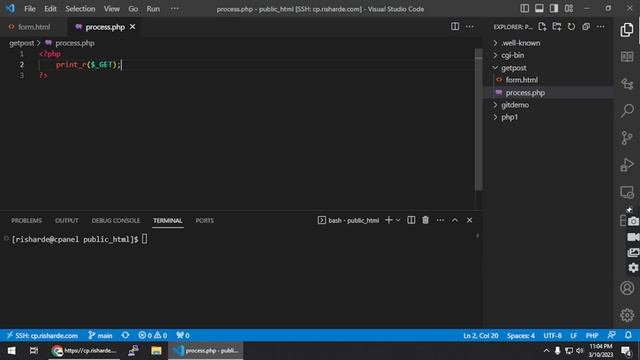Open editor more actions menu
640x360 pixels.
click(x=469, y=27)
